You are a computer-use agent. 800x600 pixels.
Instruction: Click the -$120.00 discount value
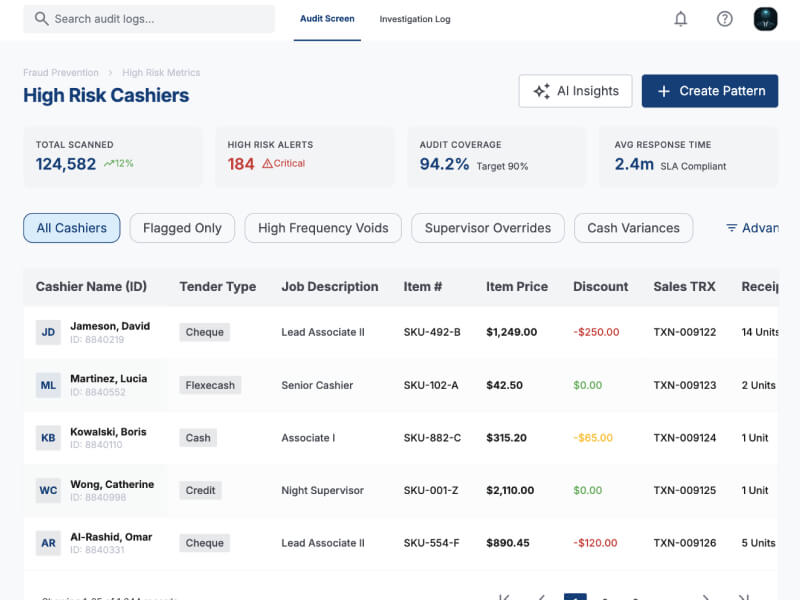tap(595, 543)
